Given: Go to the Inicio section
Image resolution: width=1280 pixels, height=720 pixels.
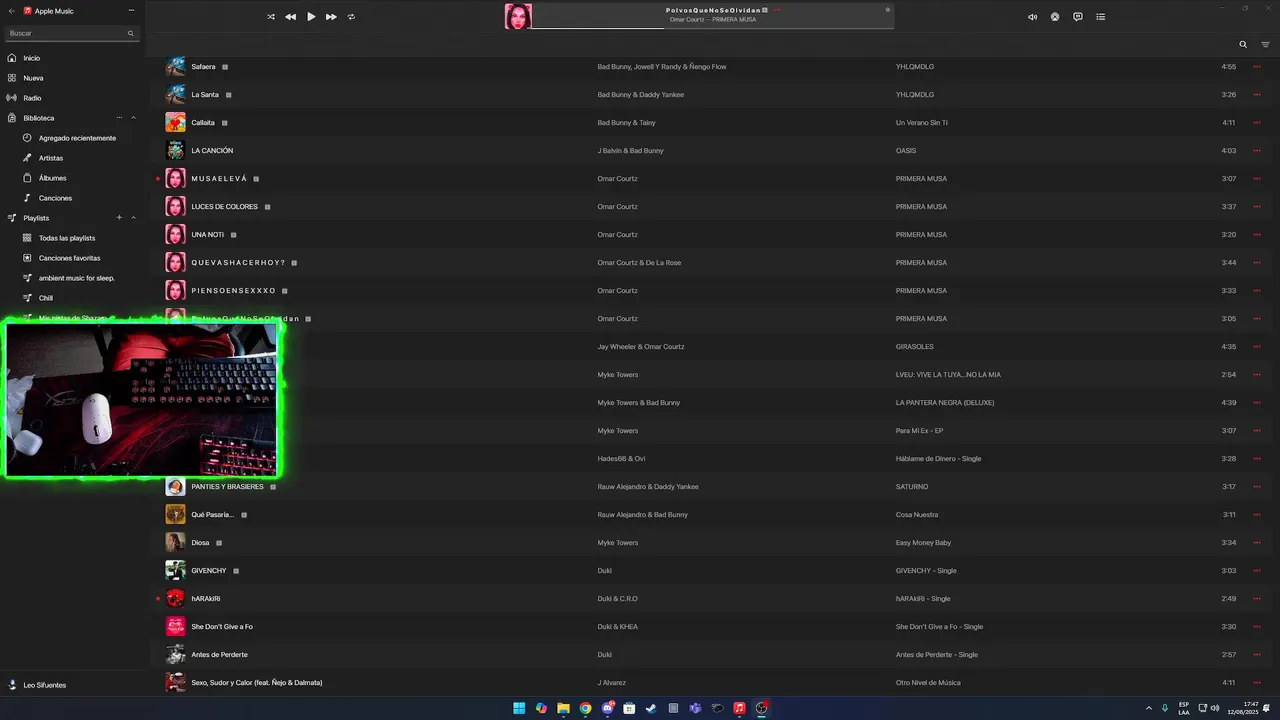Looking at the screenshot, I should [x=31, y=58].
